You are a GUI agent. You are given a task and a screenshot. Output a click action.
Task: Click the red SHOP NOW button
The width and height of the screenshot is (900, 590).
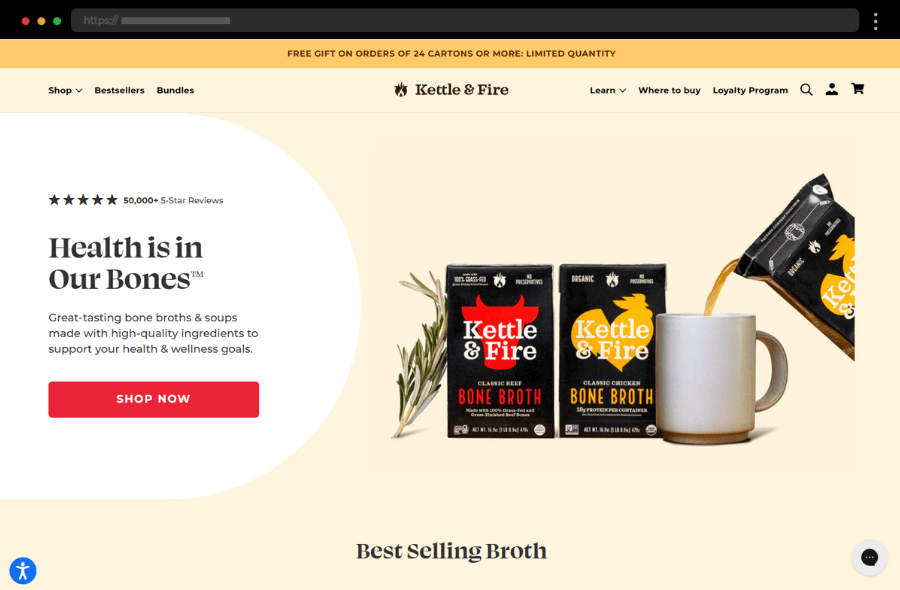pyautogui.click(x=153, y=399)
